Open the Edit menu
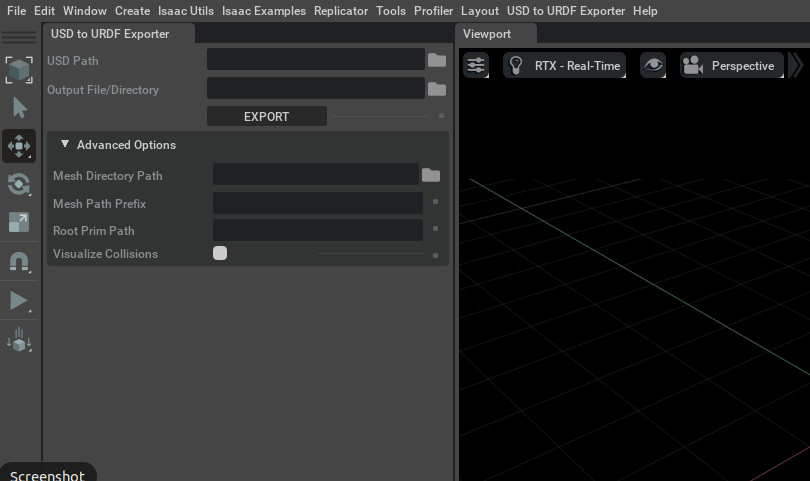Viewport: 810px width, 481px height. coord(44,11)
